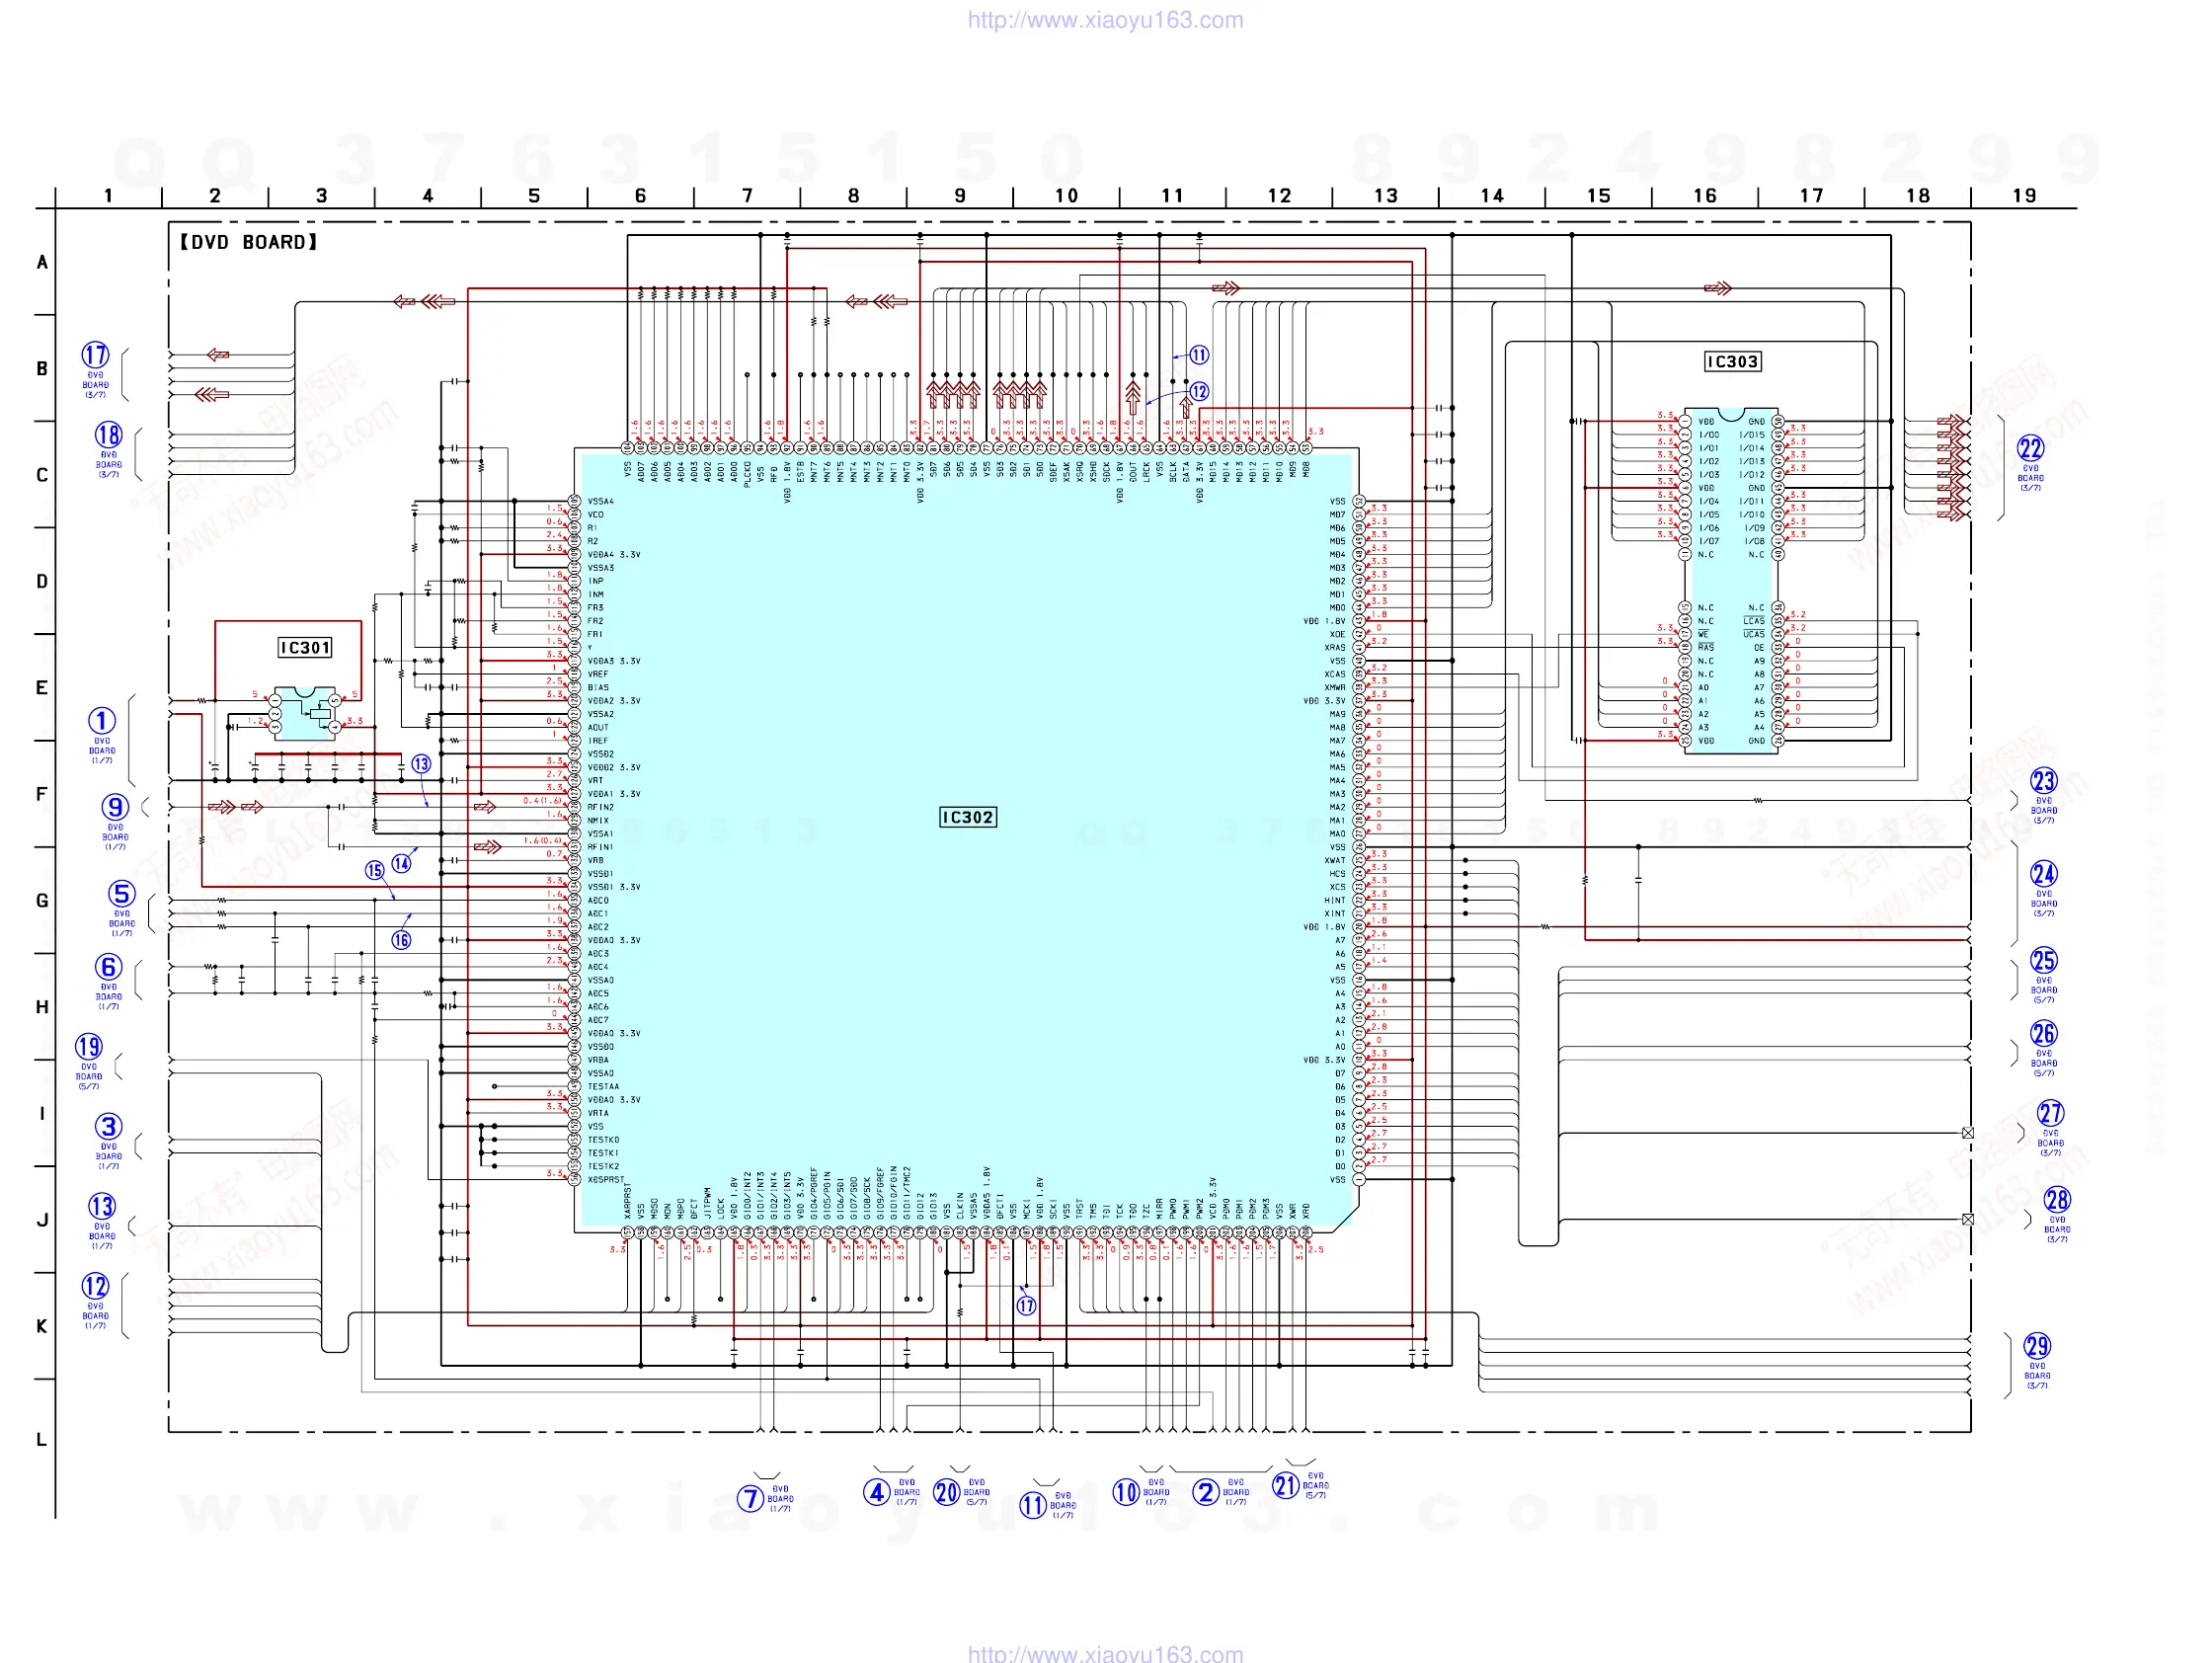The height and width of the screenshot is (1663, 2212).
Task: Open the xiaoyu163.com link at bottom
Action: pos(1105,1654)
